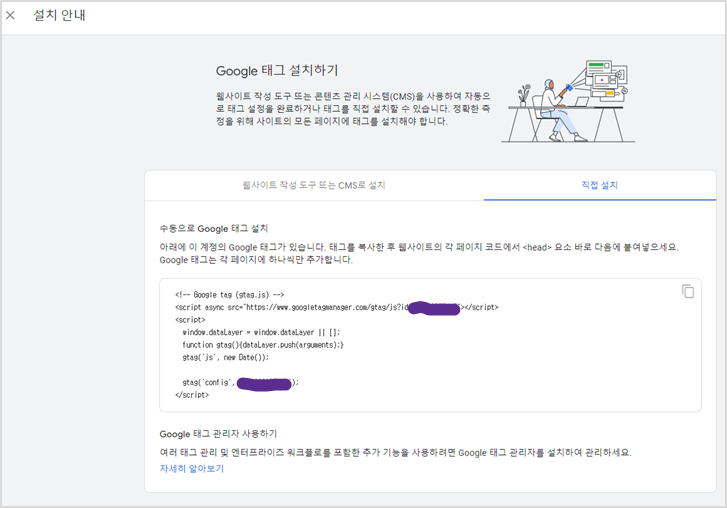The width and height of the screenshot is (727, 508).
Task: Open the 자세히 알아보기 link
Action: click(191, 469)
